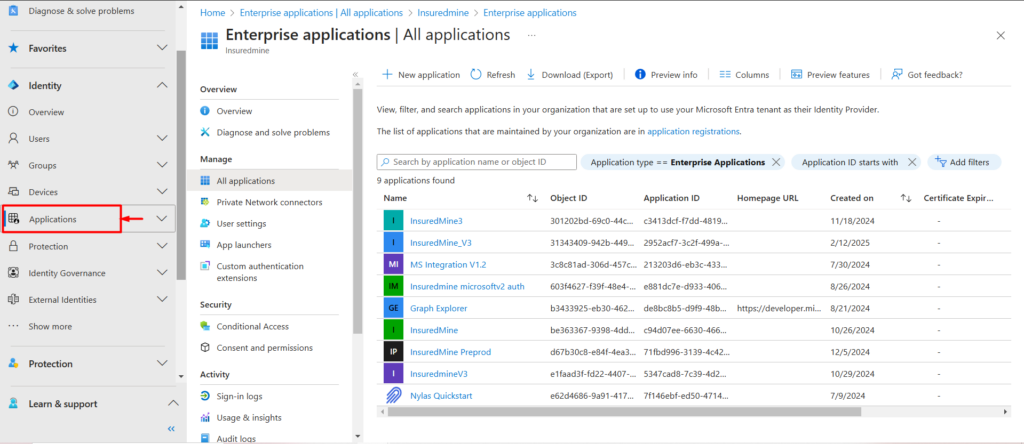Click the Refresh toolbar button
Image resolution: width=1024 pixels, height=444 pixels.
(x=492, y=75)
